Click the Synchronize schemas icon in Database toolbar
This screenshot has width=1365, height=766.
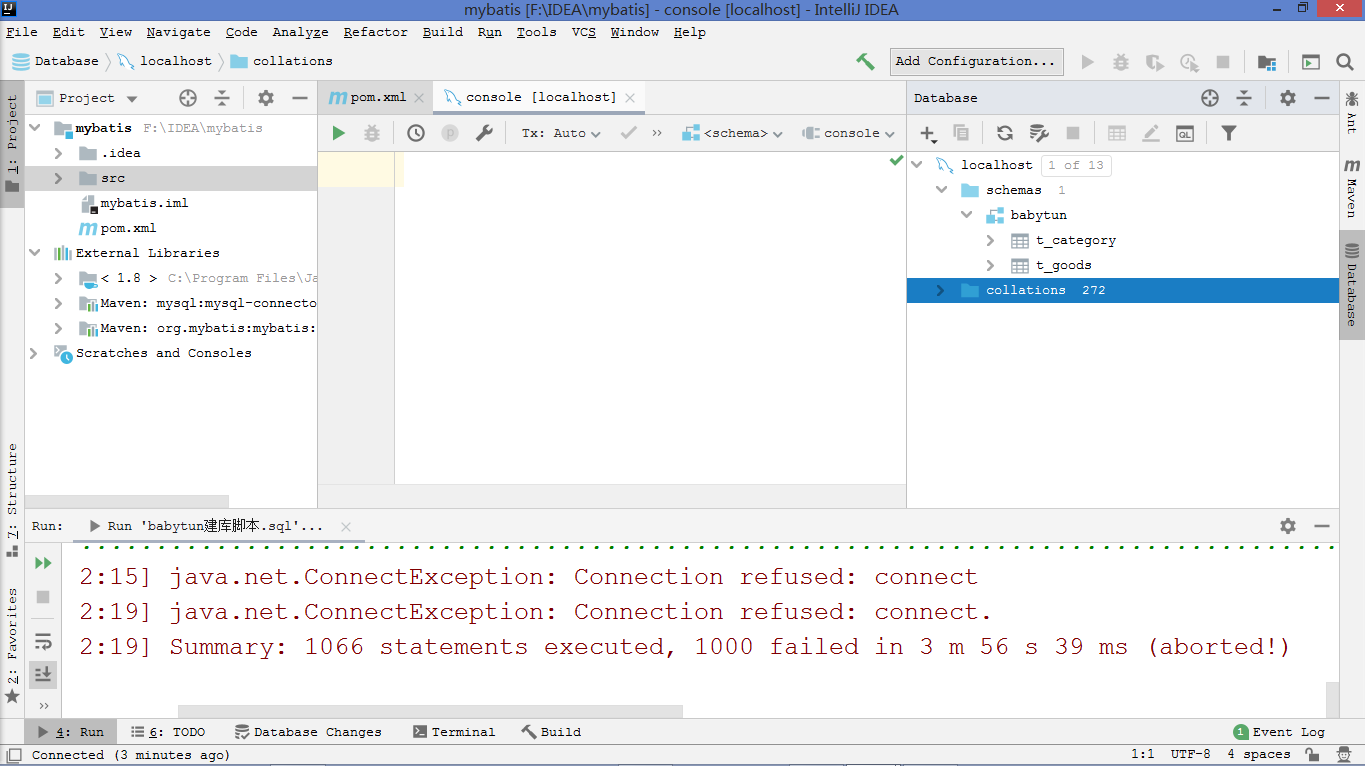point(1039,133)
